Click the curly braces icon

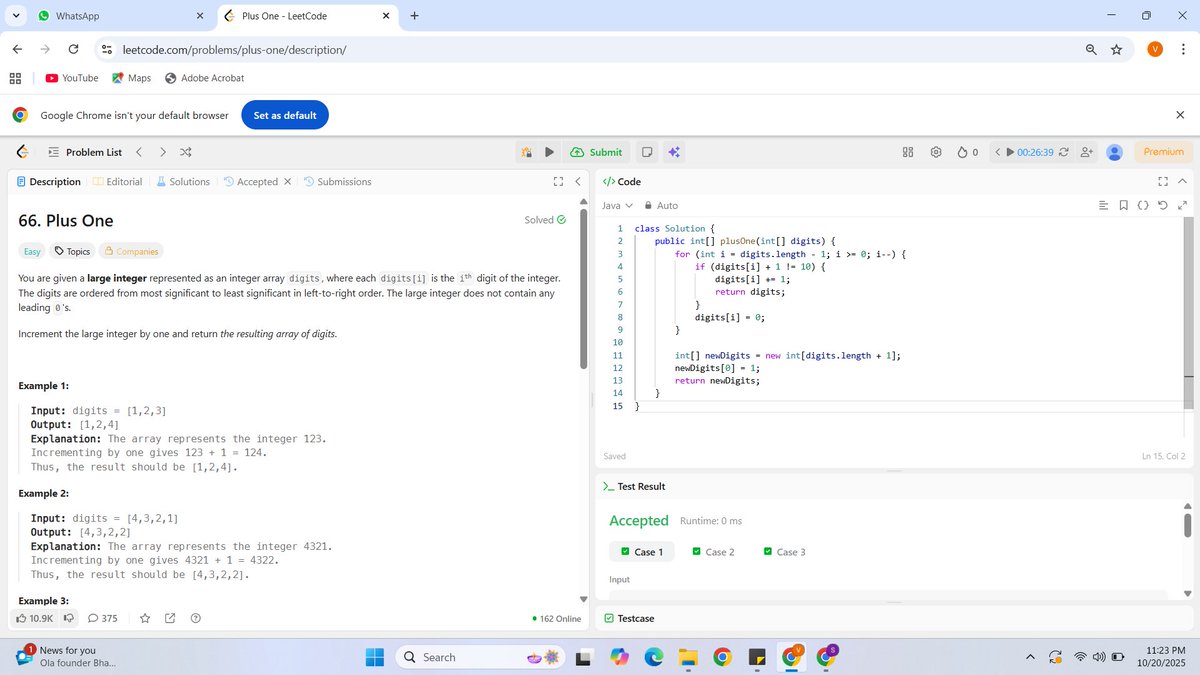1143,205
